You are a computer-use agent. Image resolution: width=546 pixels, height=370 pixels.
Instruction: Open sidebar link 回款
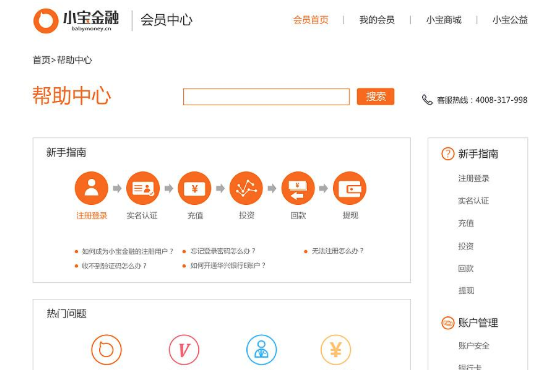466,269
